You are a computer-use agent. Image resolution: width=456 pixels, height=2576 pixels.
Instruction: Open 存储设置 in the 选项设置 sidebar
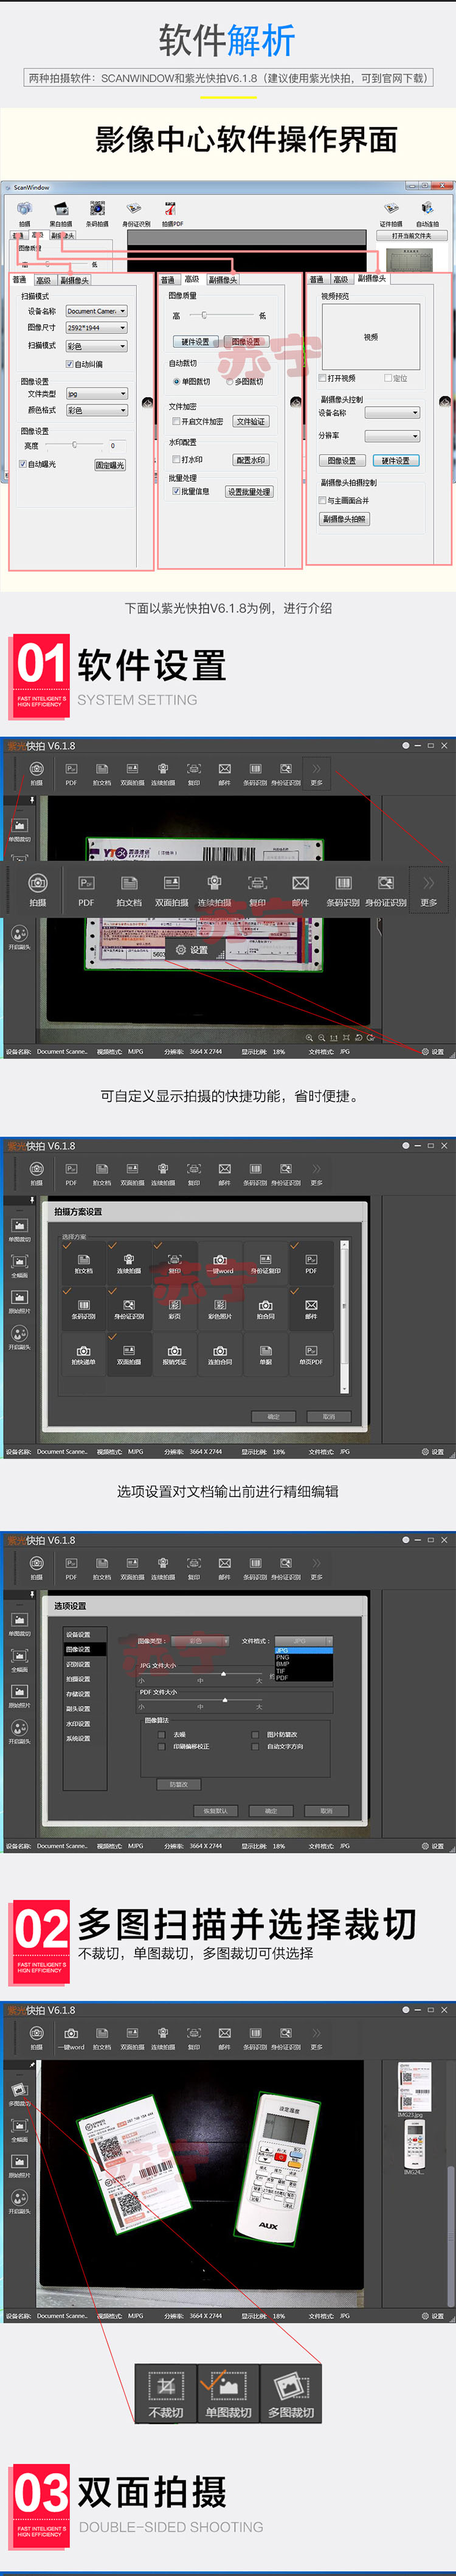pyautogui.click(x=78, y=1694)
